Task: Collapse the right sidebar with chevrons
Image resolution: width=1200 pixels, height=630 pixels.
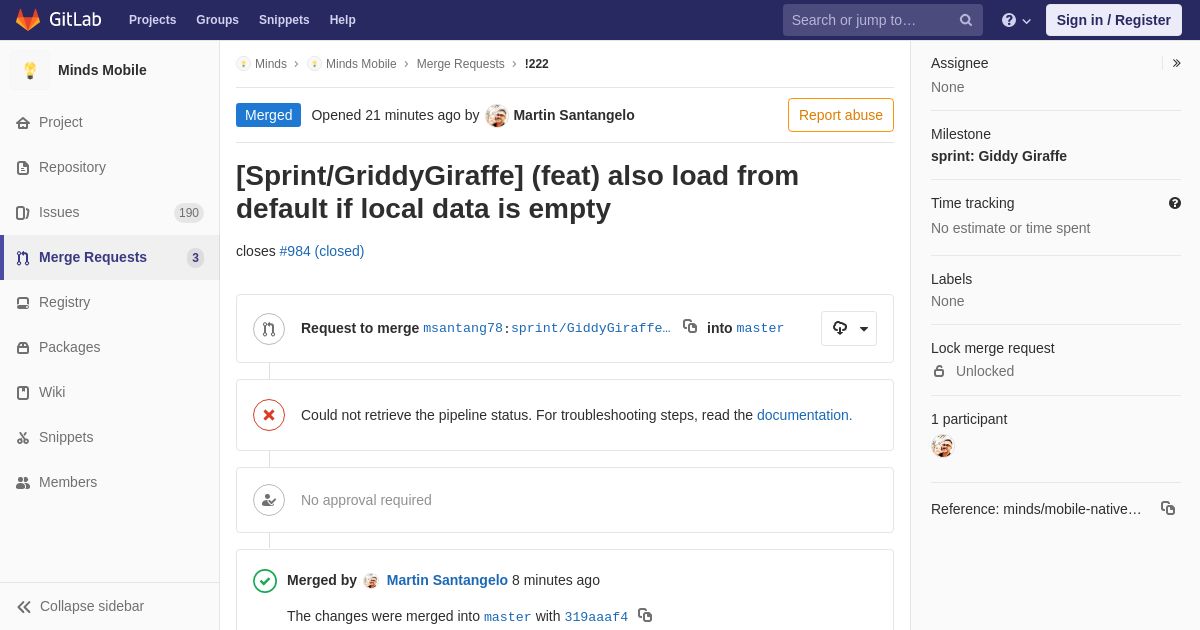Action: (x=1176, y=63)
